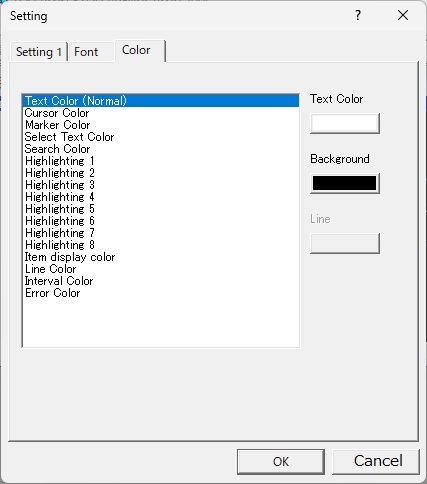Screen dimensions: 427x484
Task: Confirm settings with OK button
Action: tap(281, 462)
